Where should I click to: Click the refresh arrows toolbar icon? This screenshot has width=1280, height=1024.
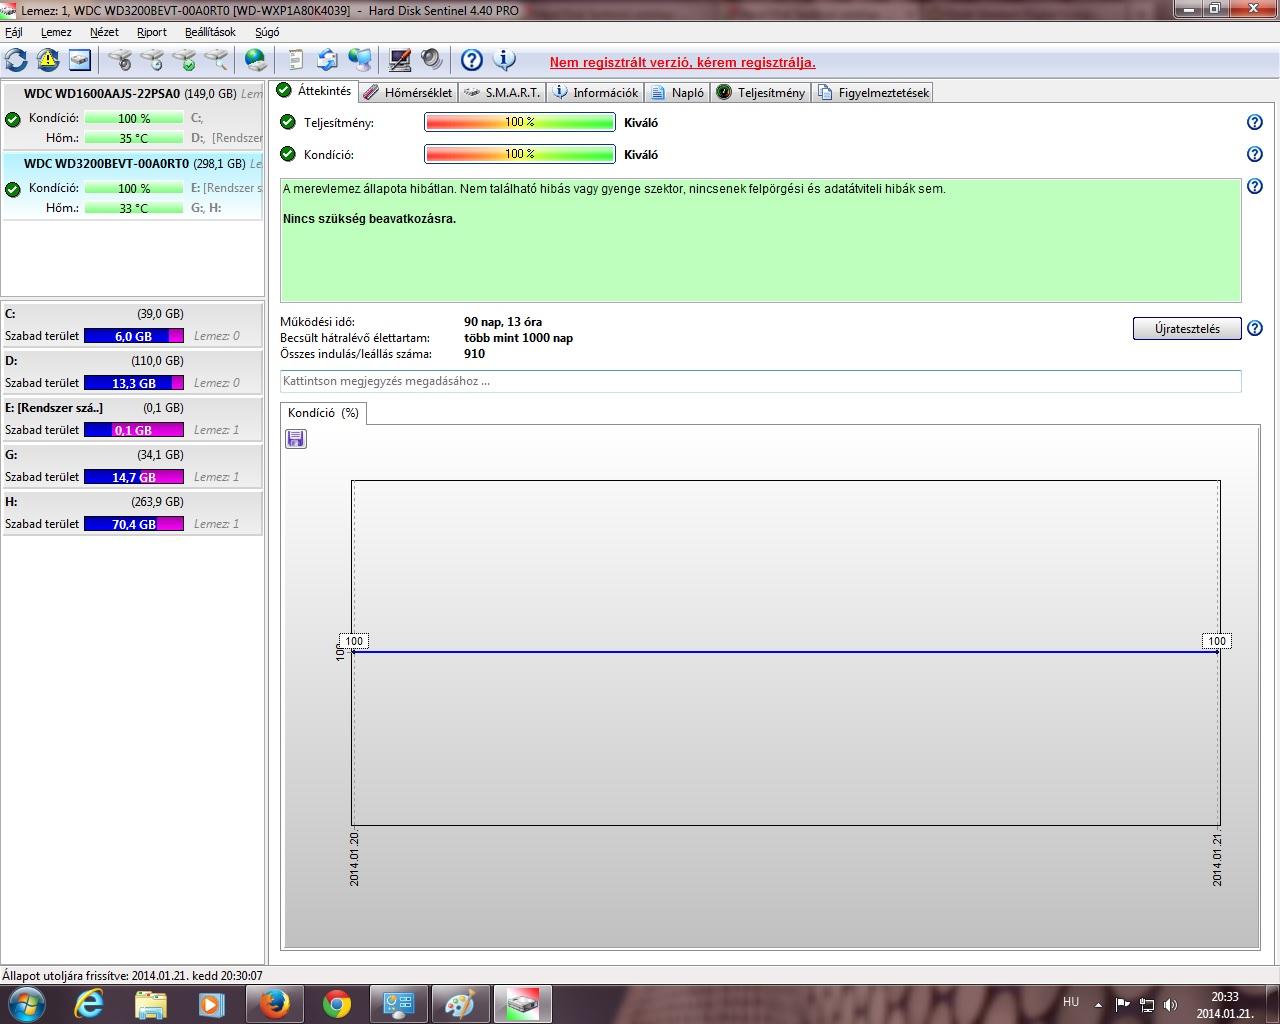coord(16,60)
